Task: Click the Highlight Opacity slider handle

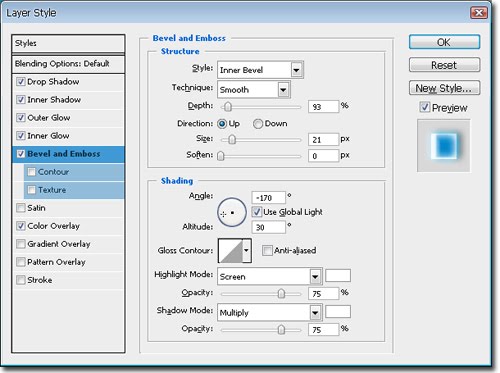Action: tap(281, 293)
